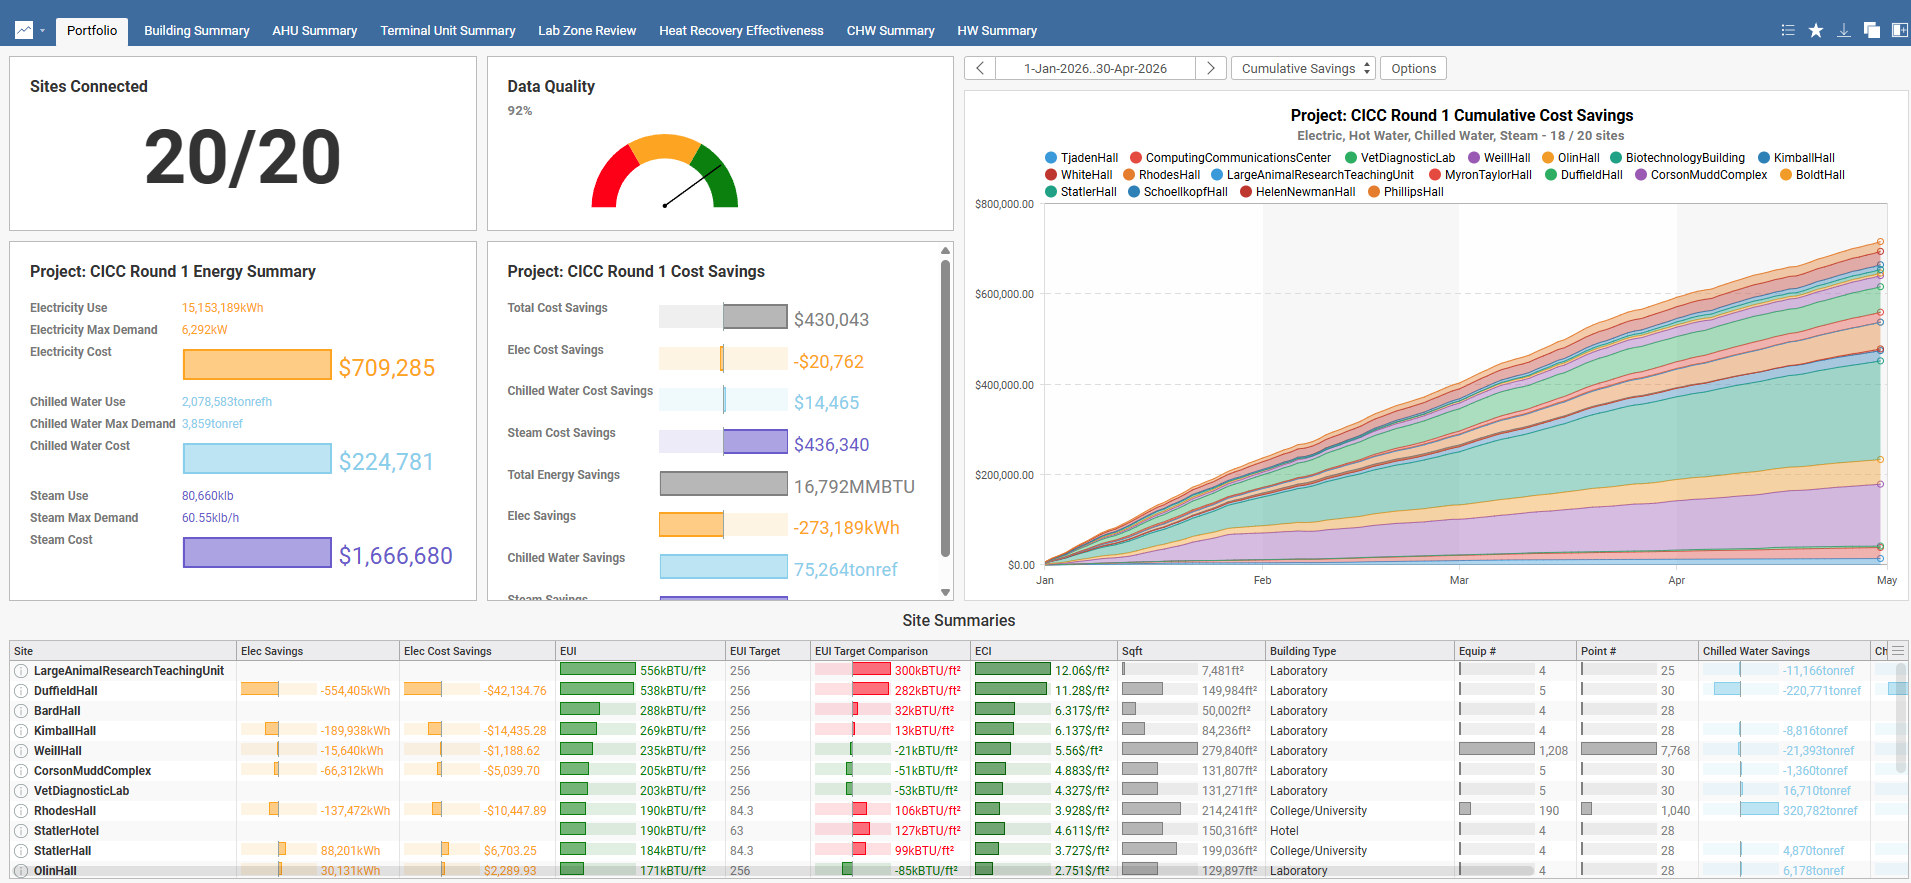Screen dimensions: 1911x883
Task: Toggle ComputingCommunicationsCenter legend entry
Action: coord(1230,158)
